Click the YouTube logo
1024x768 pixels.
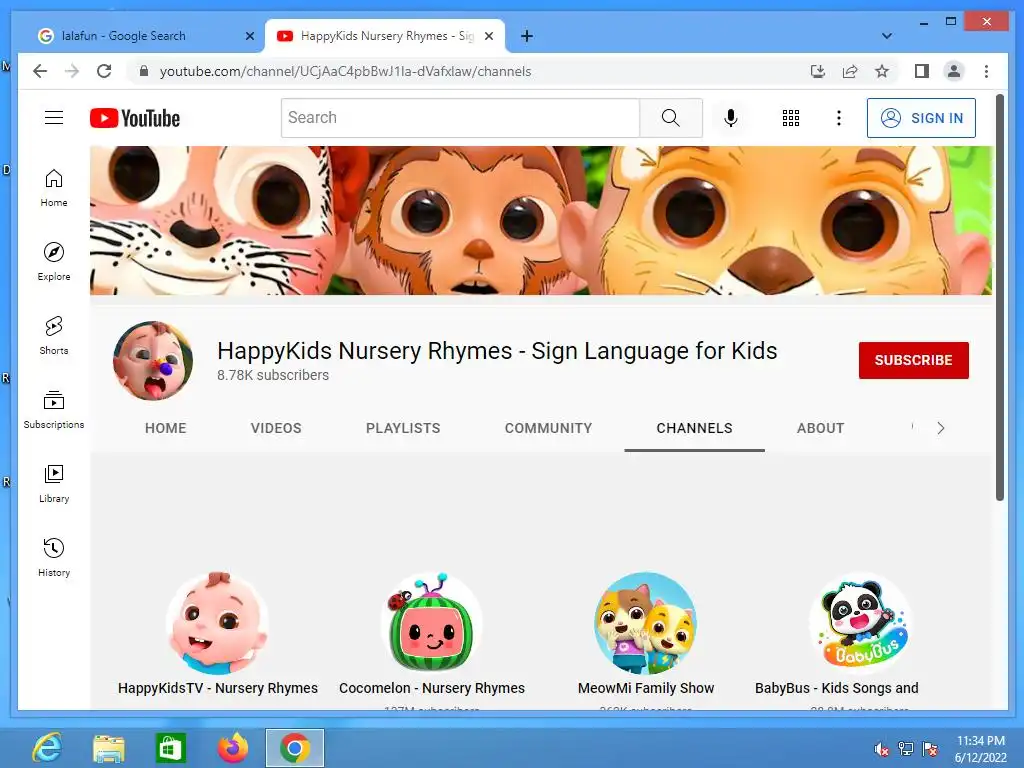click(x=135, y=118)
